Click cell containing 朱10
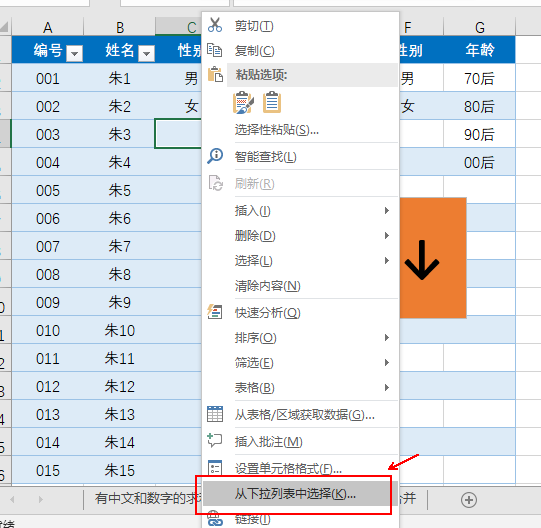Image resolution: width=541 pixels, height=528 pixels. click(x=119, y=330)
